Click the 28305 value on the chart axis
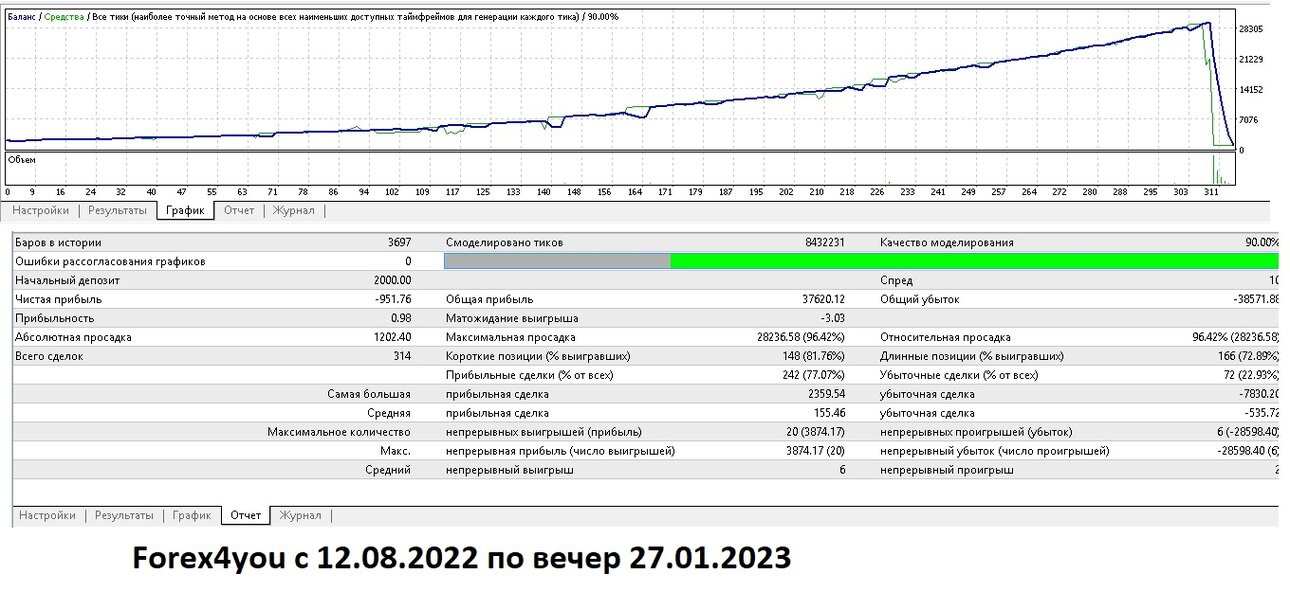 tap(1253, 30)
